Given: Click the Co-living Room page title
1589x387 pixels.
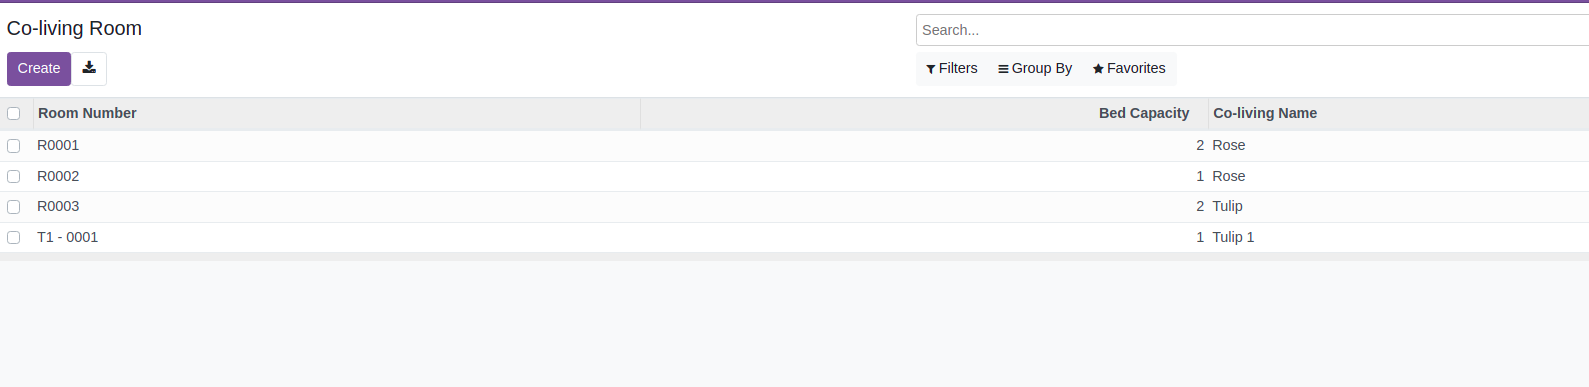Looking at the screenshot, I should coord(74,28).
